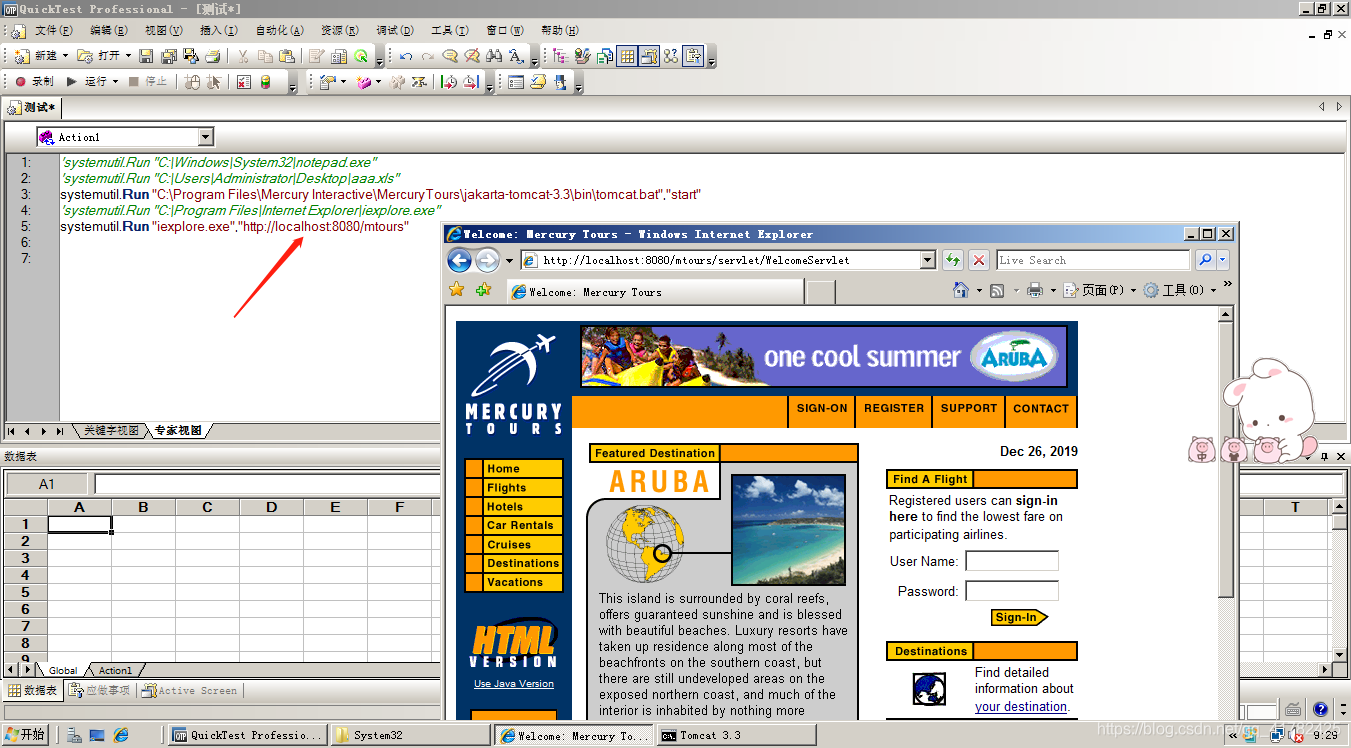Expand the IE address bar dropdown
The image size is (1351, 748).
(928, 260)
